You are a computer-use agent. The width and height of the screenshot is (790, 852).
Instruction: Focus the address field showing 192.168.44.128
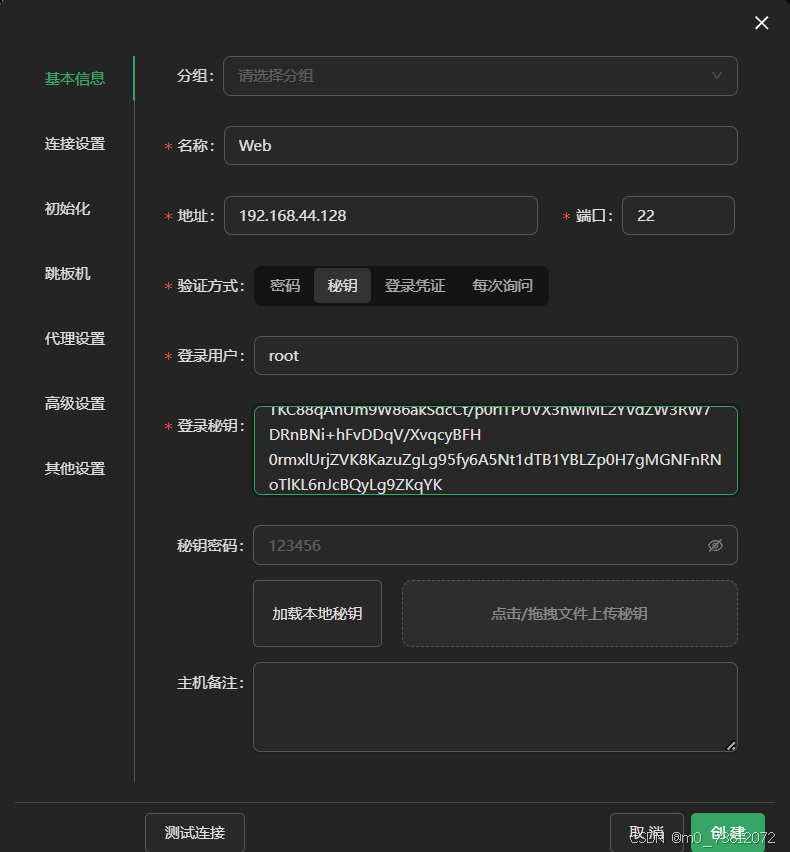pyautogui.click(x=381, y=216)
